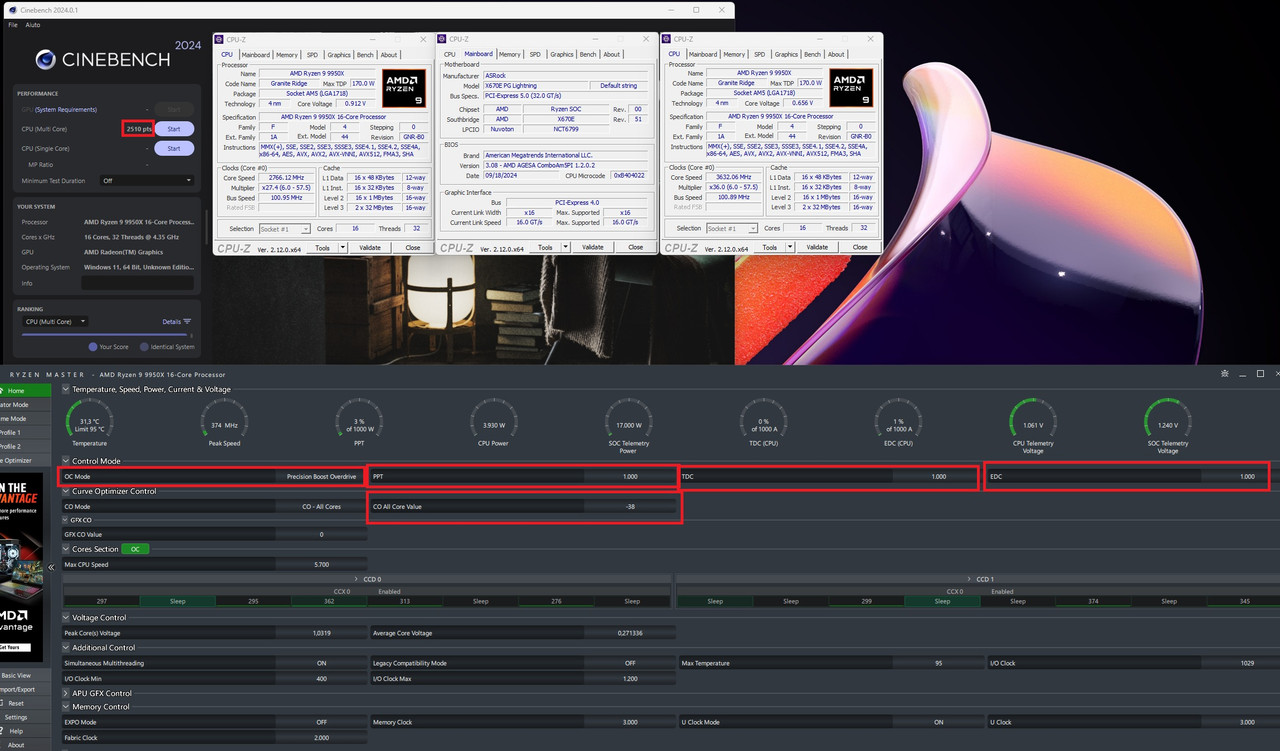This screenshot has width=1280, height=751.
Task: Click the right CPU-Z window title icon
Action: point(668,39)
